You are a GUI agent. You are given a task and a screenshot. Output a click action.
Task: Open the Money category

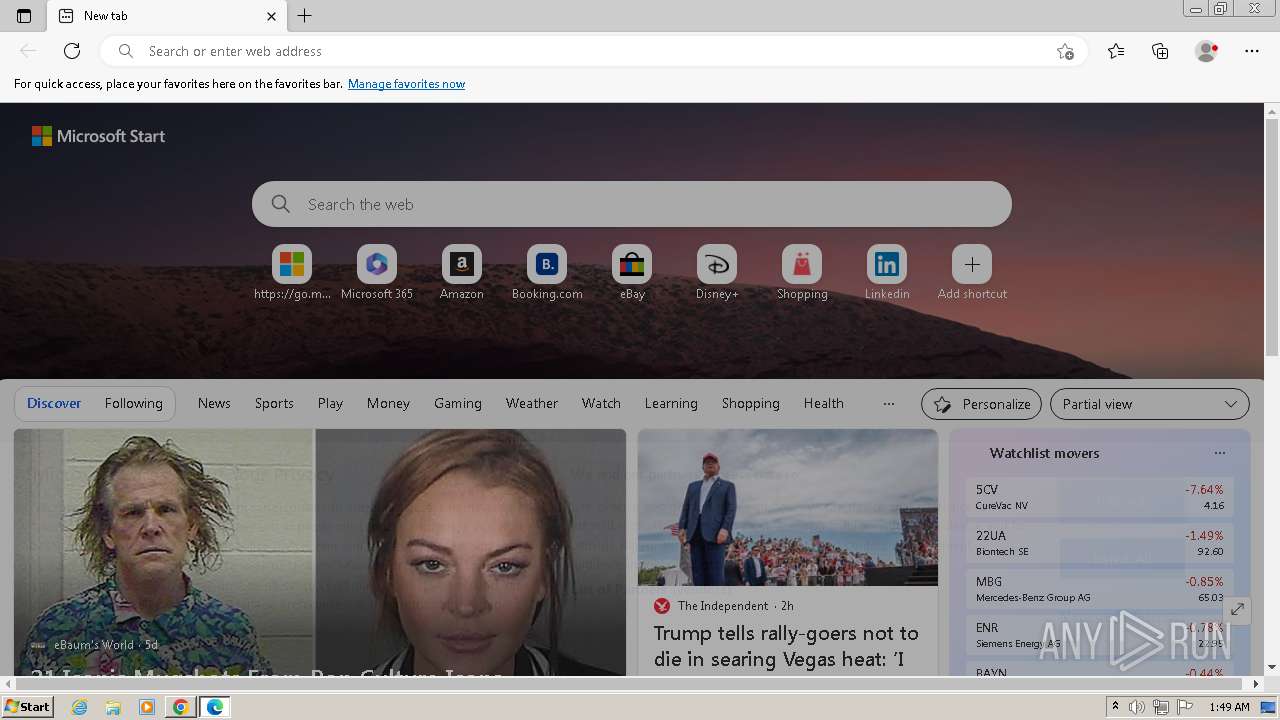click(388, 403)
